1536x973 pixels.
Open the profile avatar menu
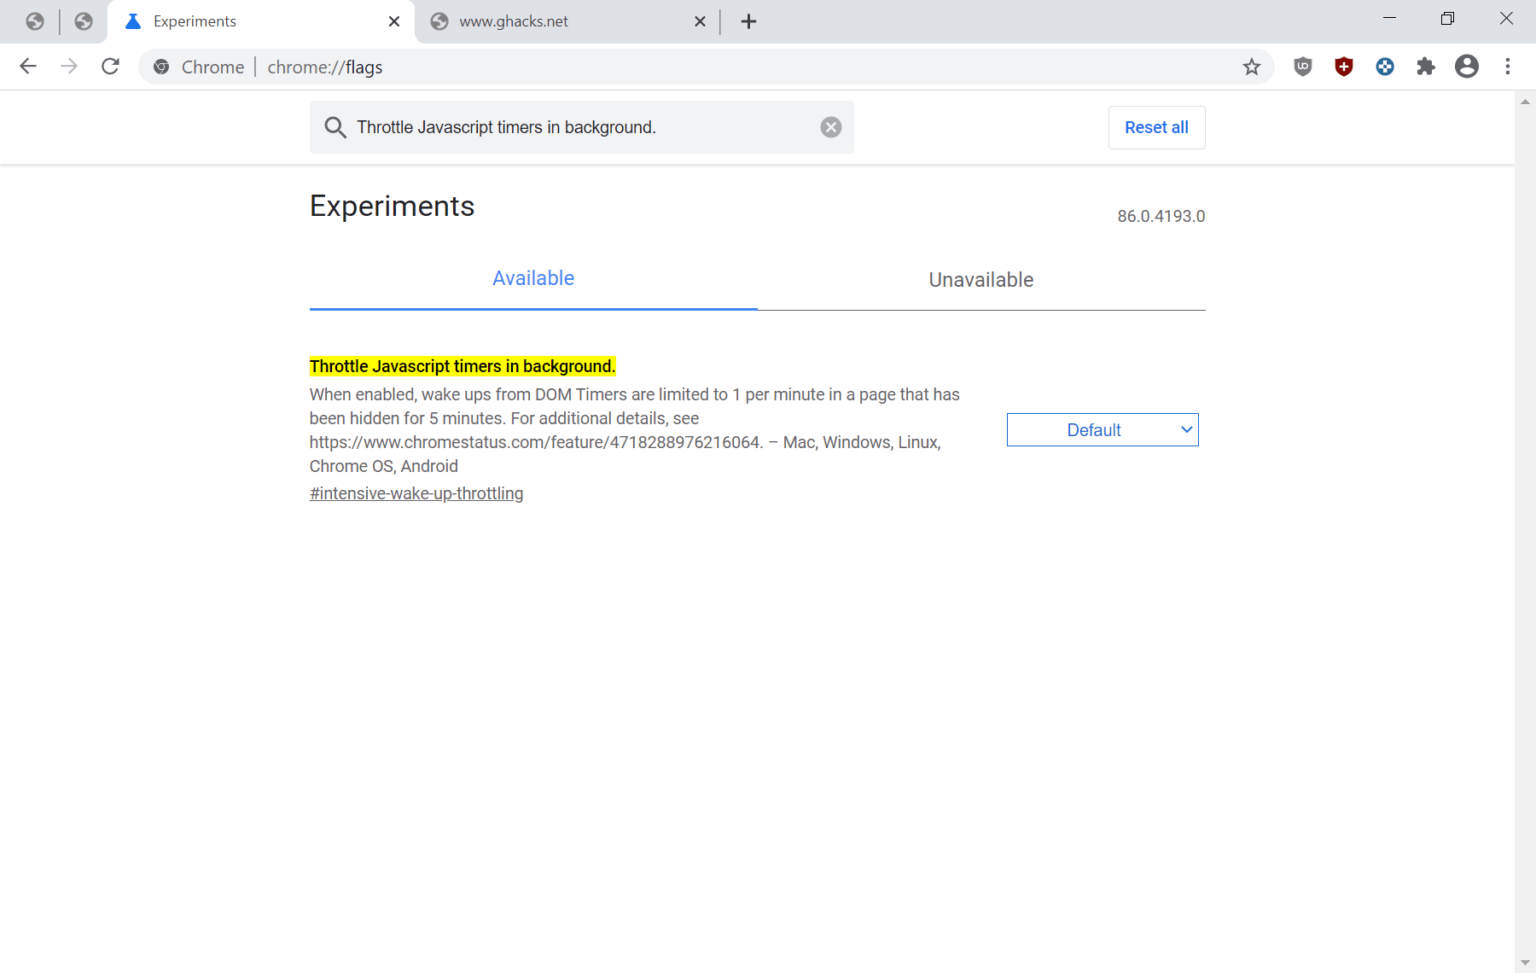[x=1466, y=67]
